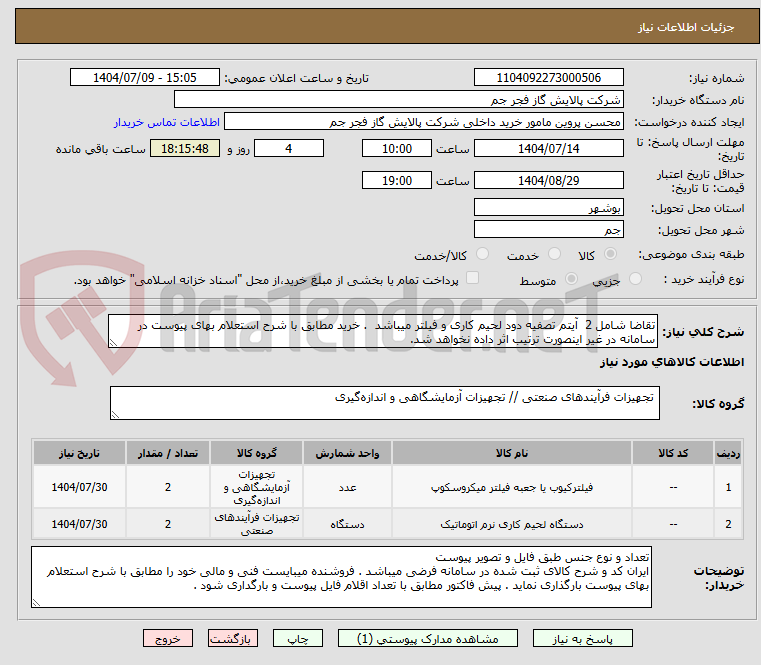The height and width of the screenshot is (665, 761).
Task: Click the validity hour 19:00 field
Action: 397,181
